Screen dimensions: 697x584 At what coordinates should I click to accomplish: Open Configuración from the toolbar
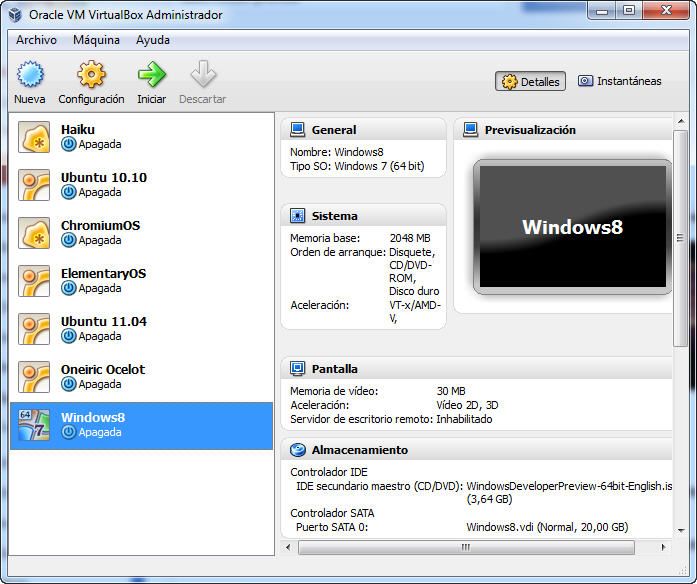pos(91,75)
